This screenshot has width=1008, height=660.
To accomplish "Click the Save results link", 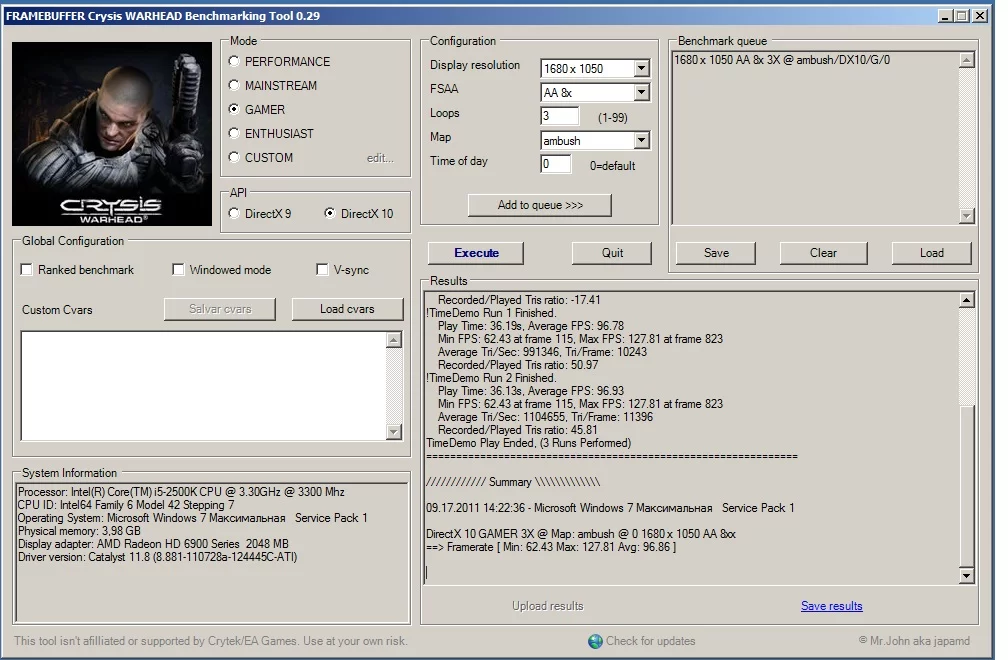I will click(831, 606).
